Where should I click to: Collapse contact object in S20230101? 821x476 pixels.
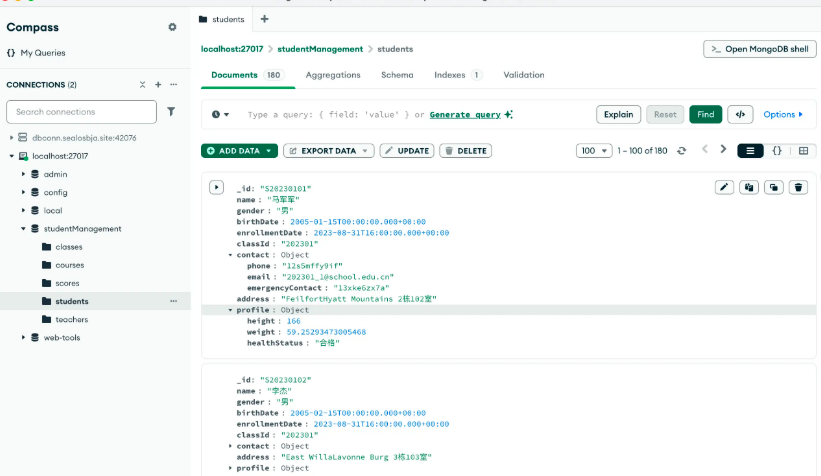point(230,255)
